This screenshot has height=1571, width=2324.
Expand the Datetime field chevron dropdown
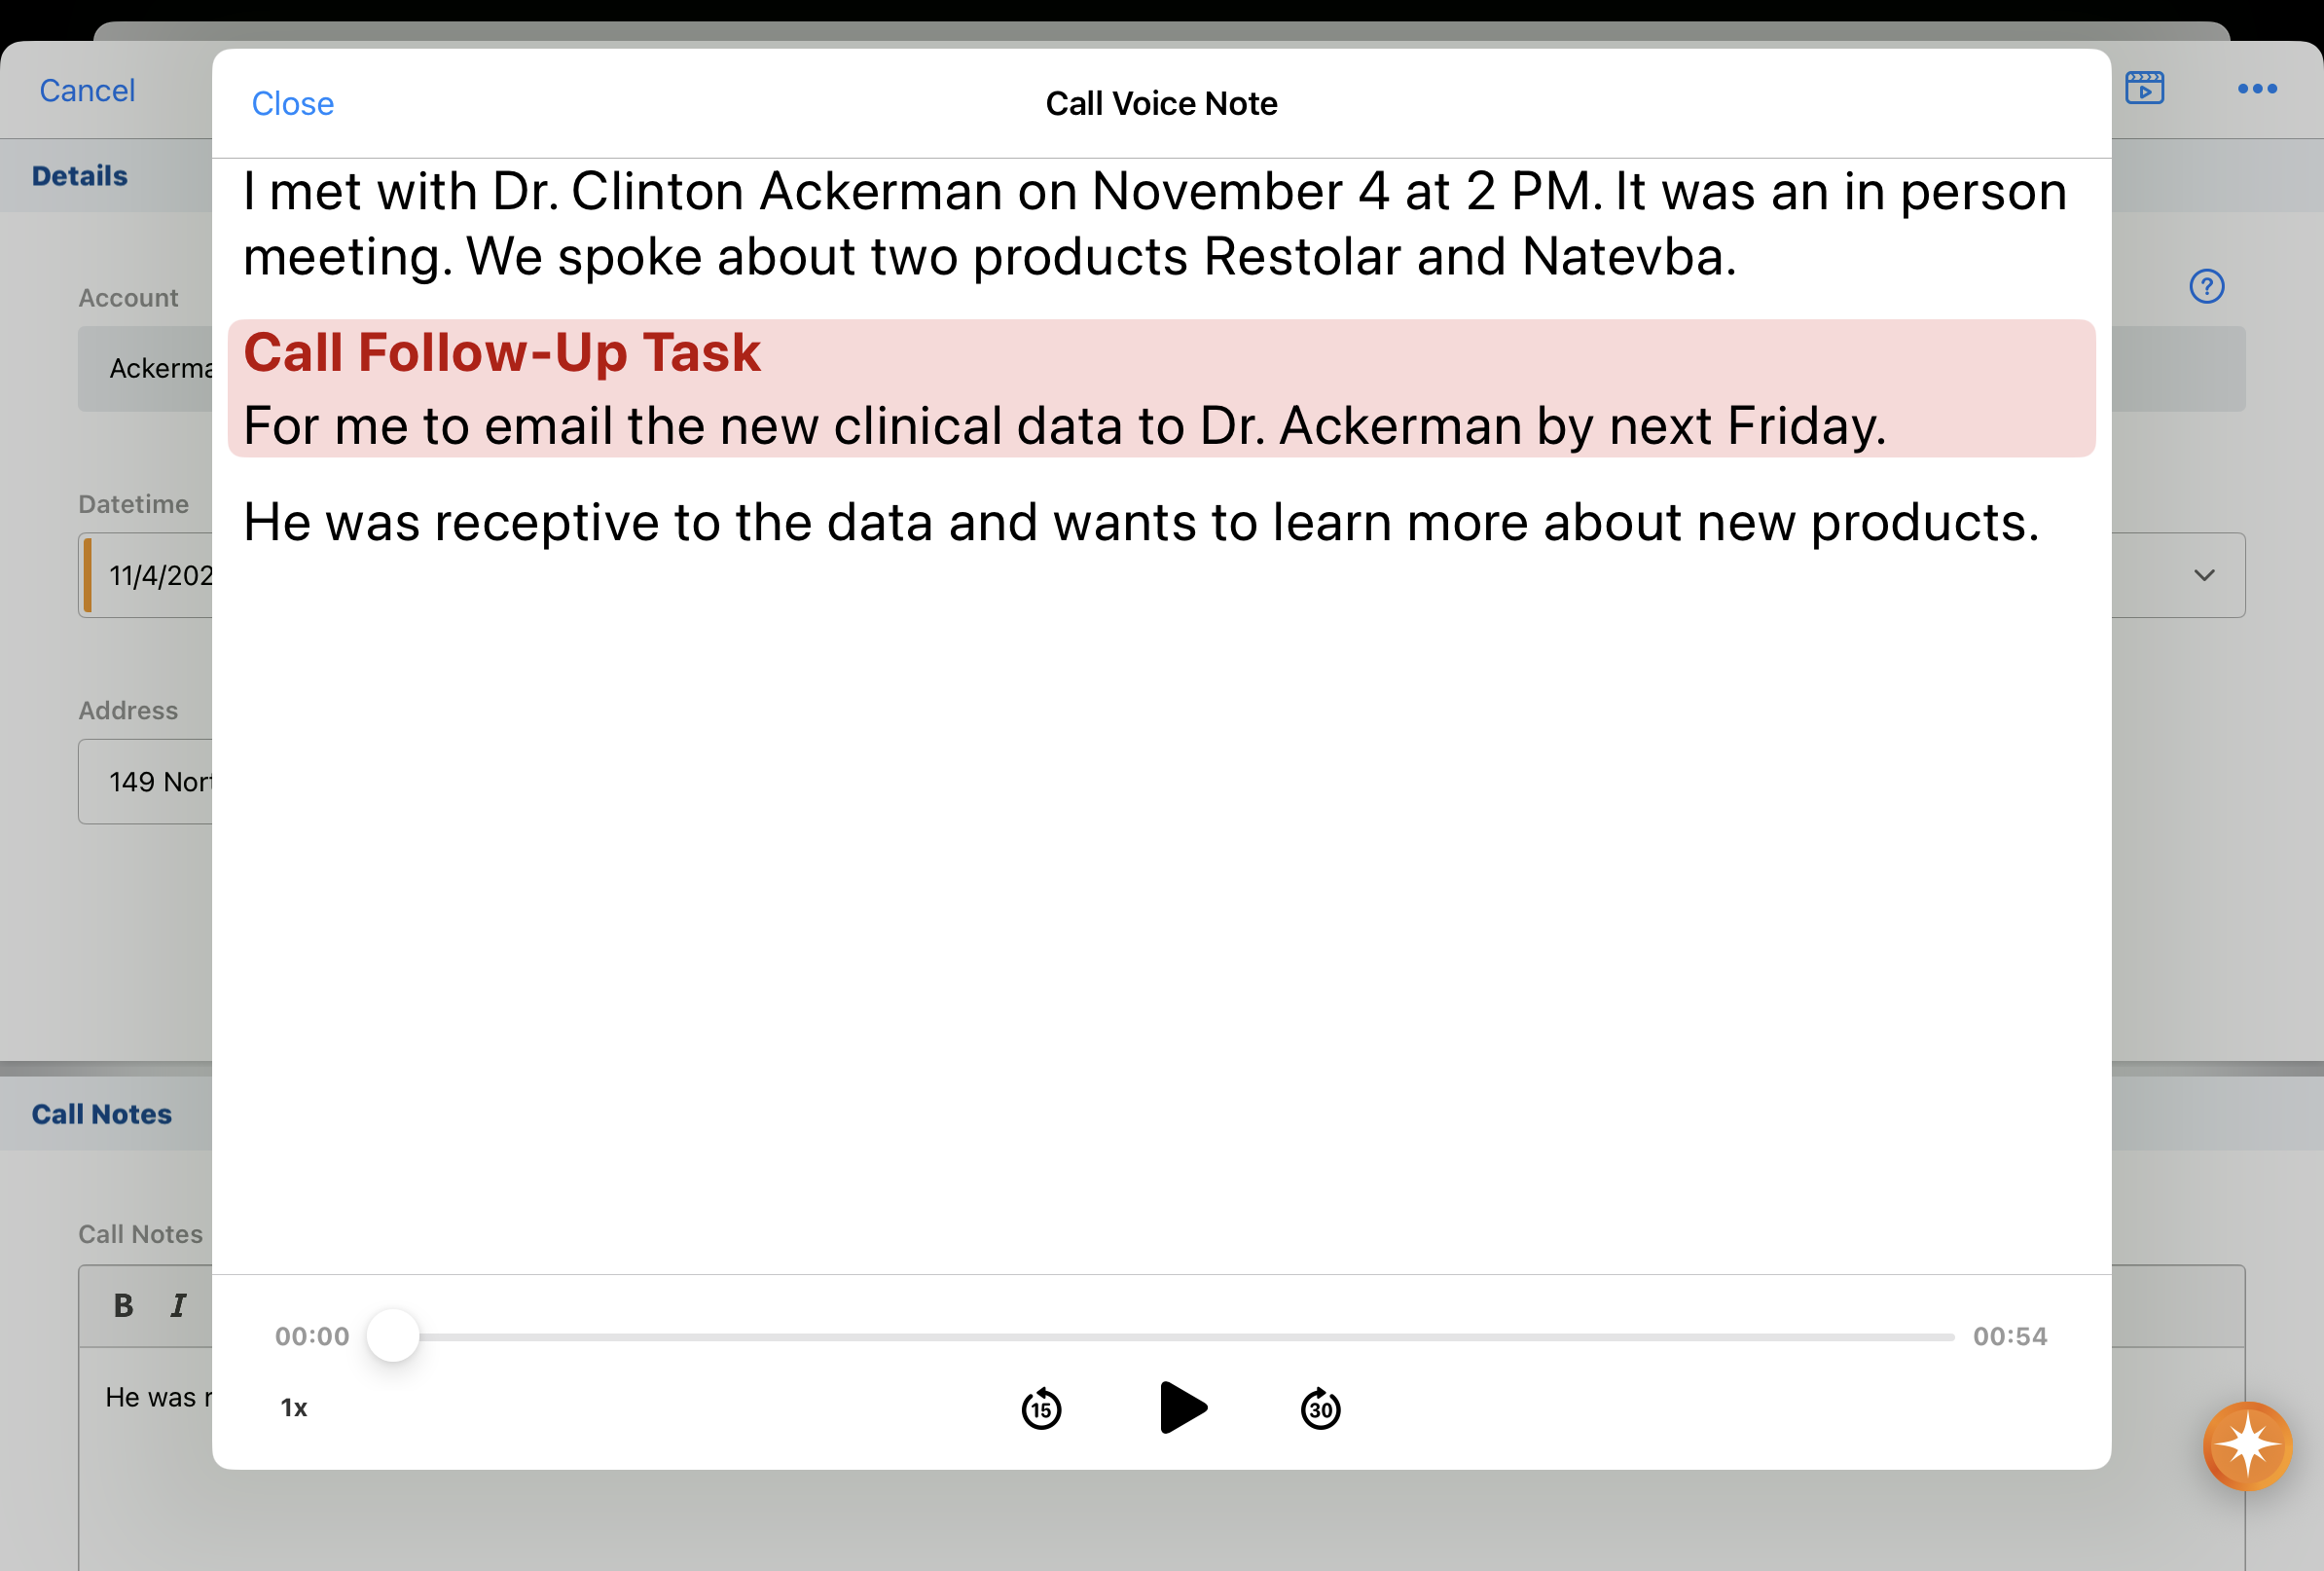(2204, 575)
